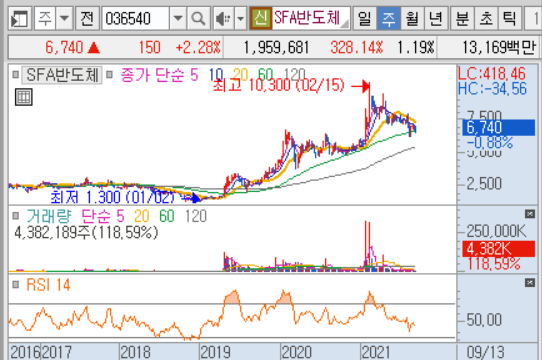
Task: Click the 주 market type box
Action: 45,18
